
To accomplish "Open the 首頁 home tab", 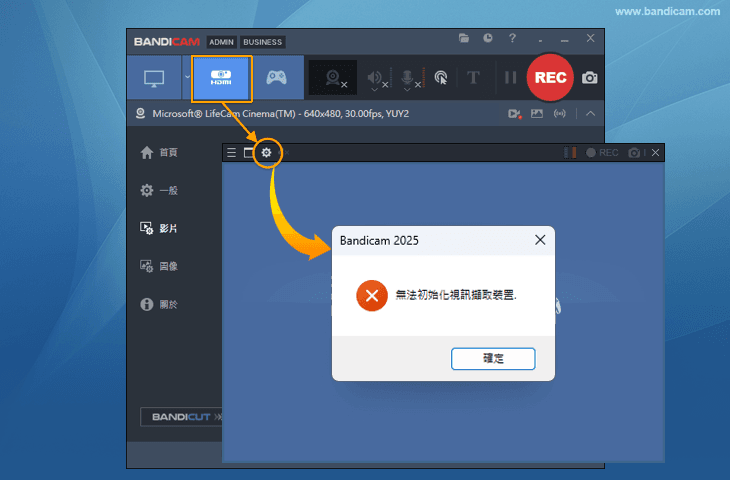I will coord(159,153).
